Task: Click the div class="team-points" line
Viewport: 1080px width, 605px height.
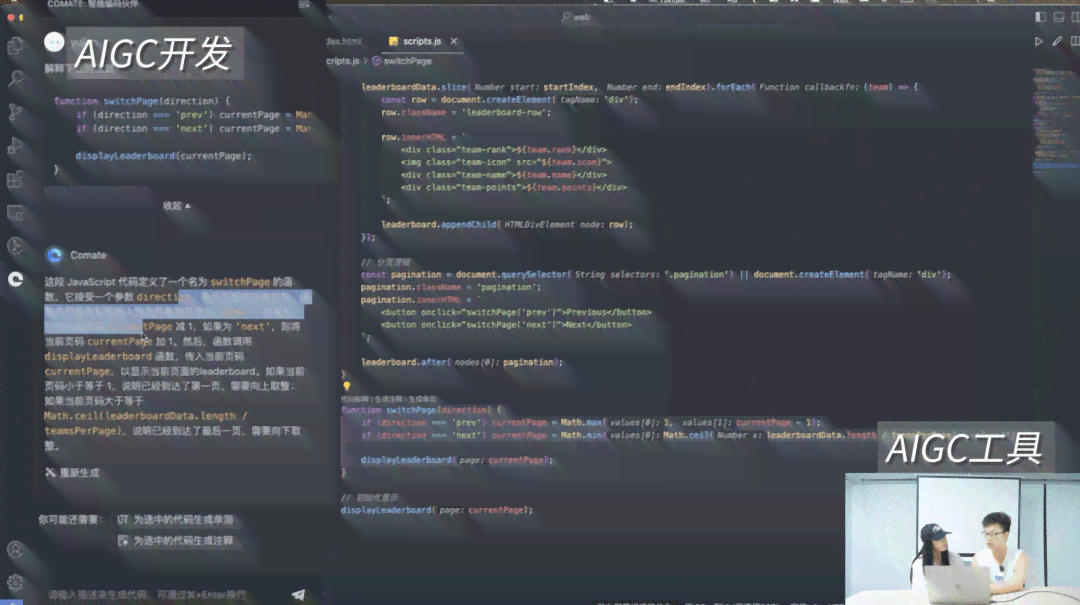Action: point(514,187)
